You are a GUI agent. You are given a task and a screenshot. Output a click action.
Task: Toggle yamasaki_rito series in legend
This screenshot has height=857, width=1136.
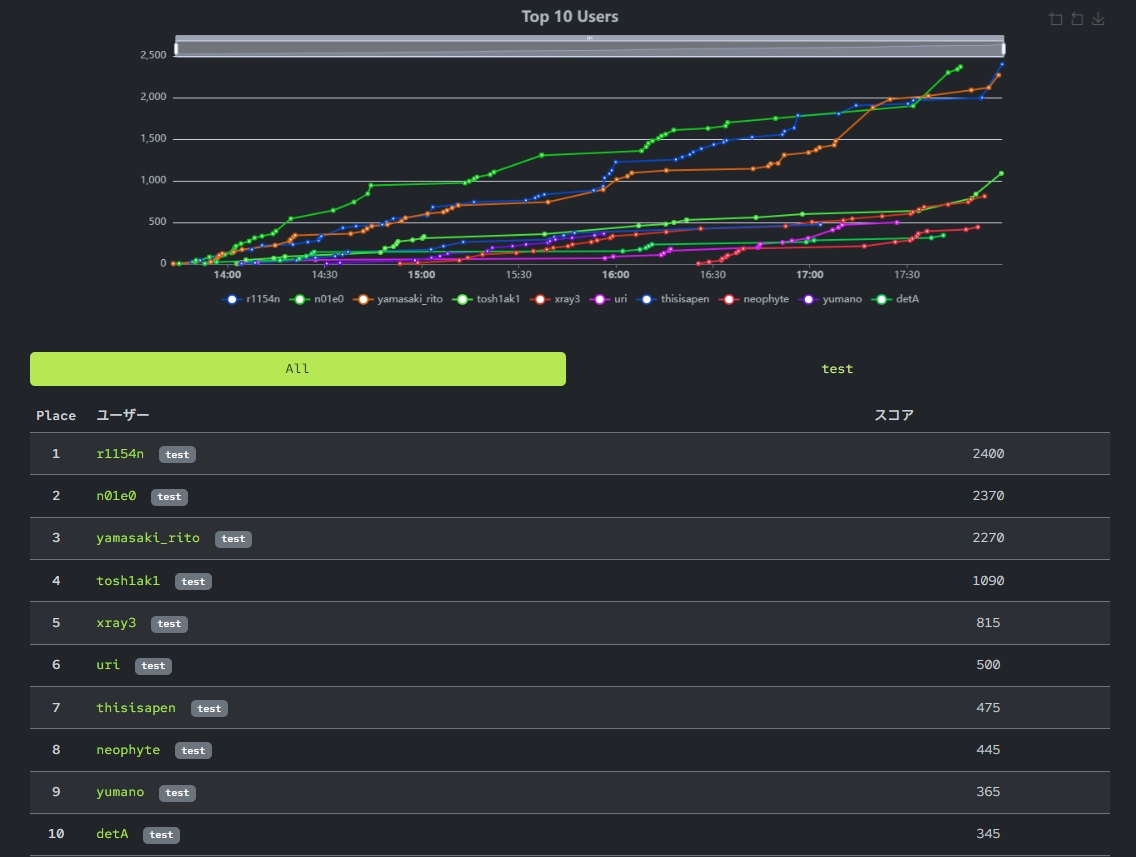(x=398, y=299)
